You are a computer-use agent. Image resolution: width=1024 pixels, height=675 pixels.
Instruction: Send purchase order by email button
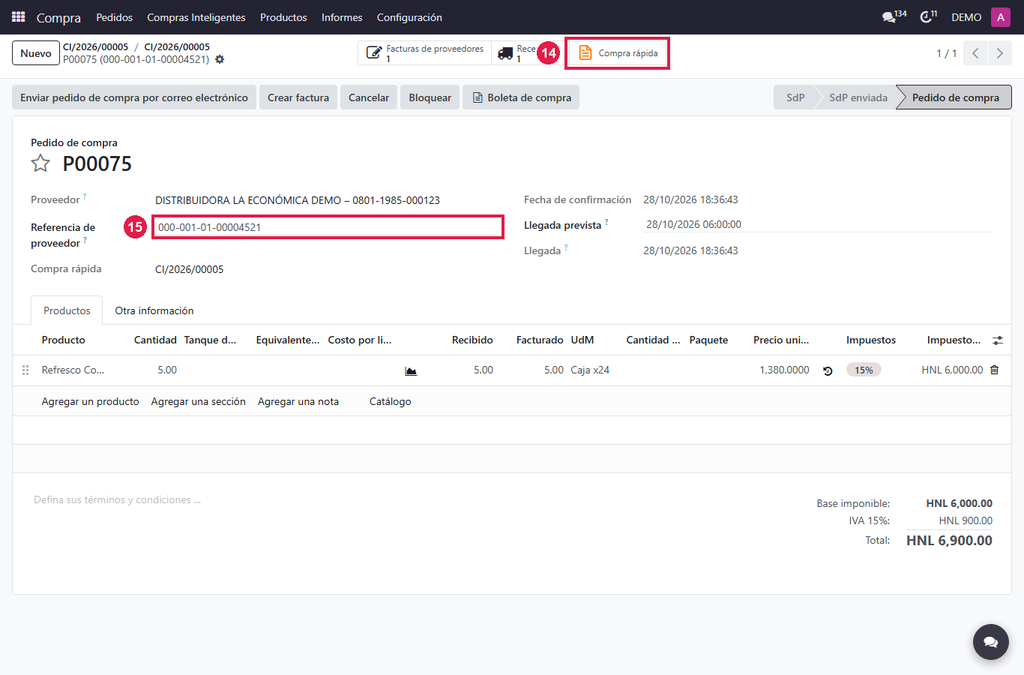tap(134, 98)
